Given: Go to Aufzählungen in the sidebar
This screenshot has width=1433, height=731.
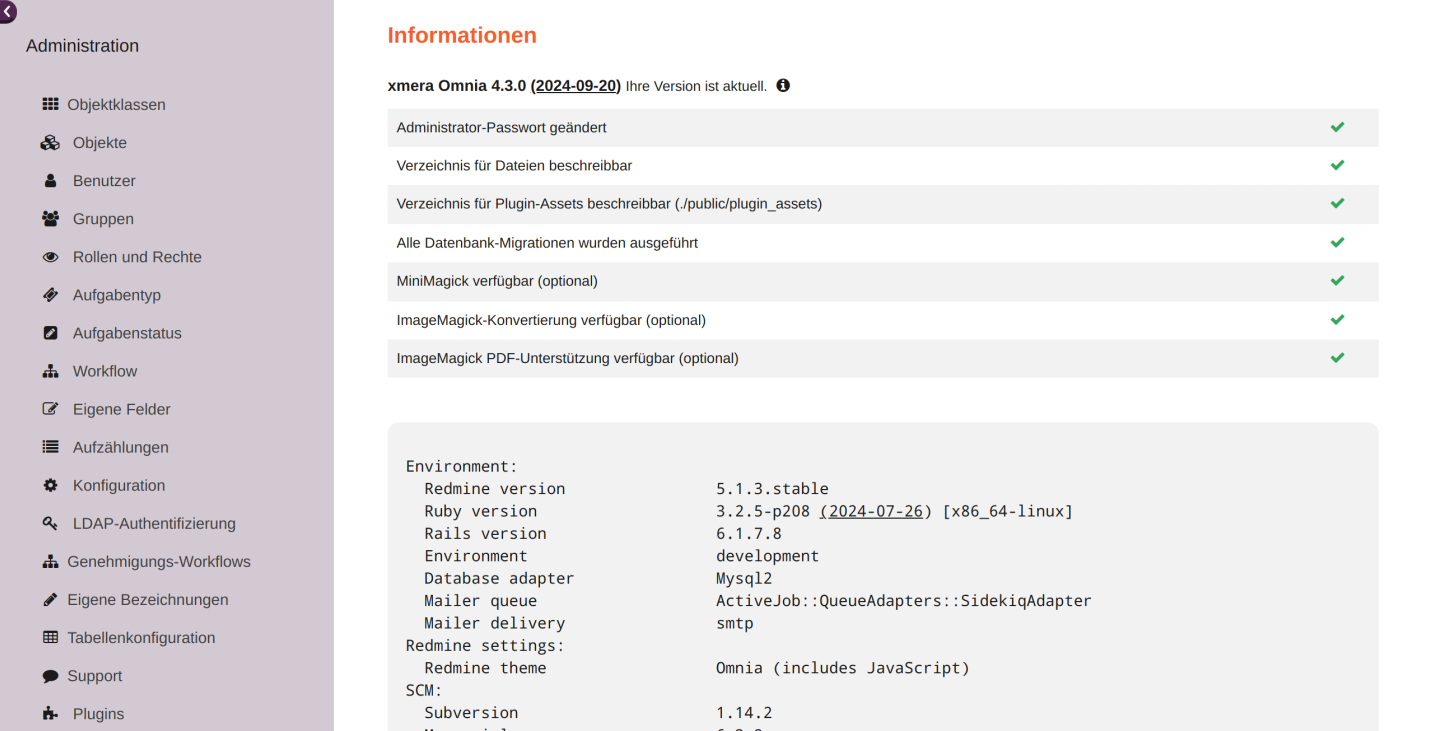Looking at the screenshot, I should [120, 447].
